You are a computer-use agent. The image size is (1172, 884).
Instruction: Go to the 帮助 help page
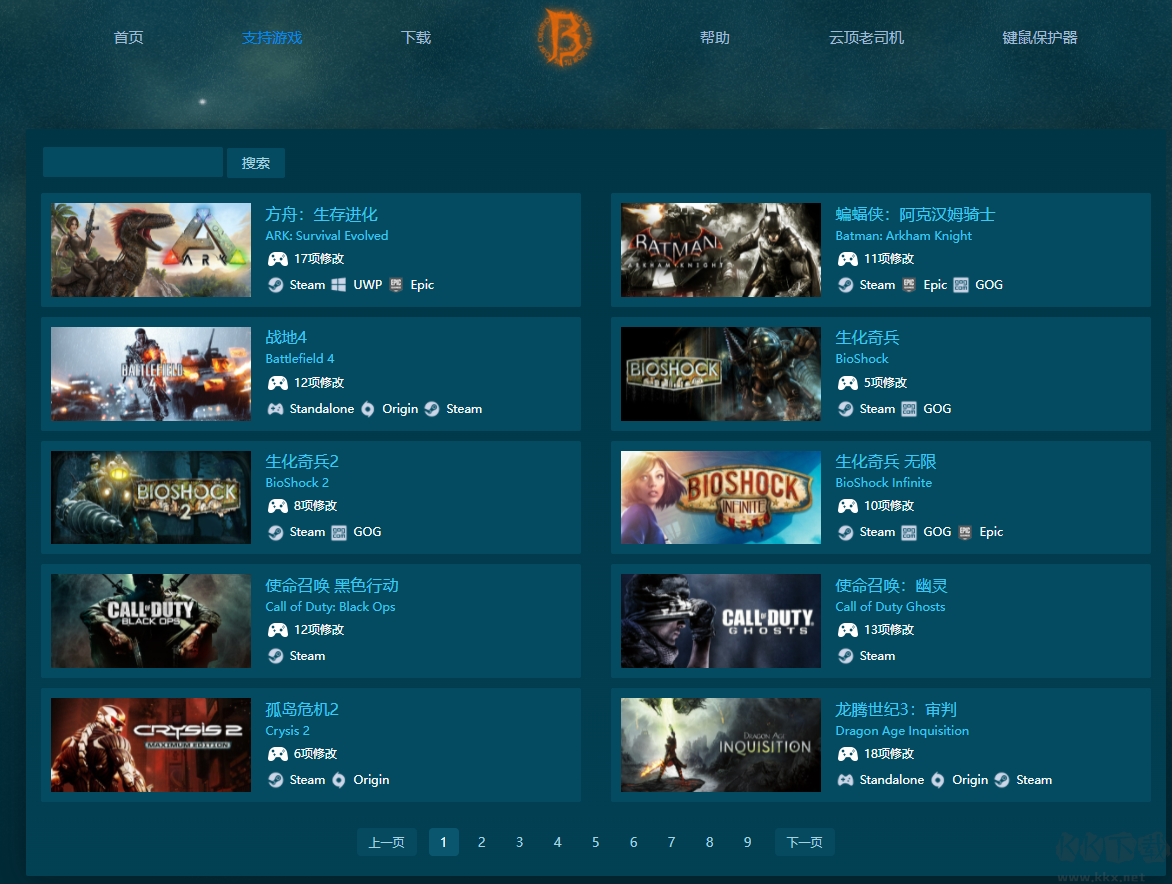pos(714,38)
